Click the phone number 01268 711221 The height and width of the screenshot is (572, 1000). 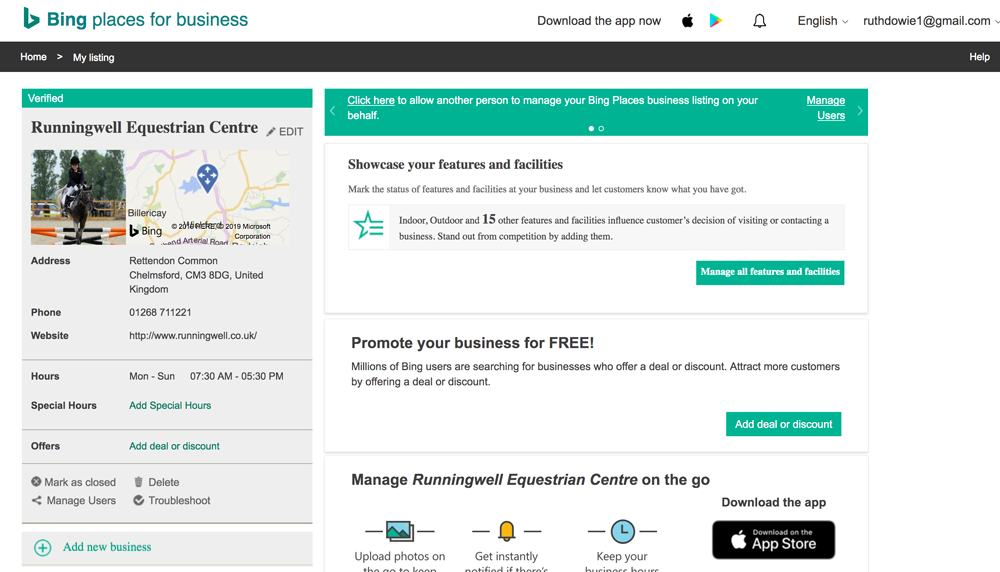tap(160, 312)
